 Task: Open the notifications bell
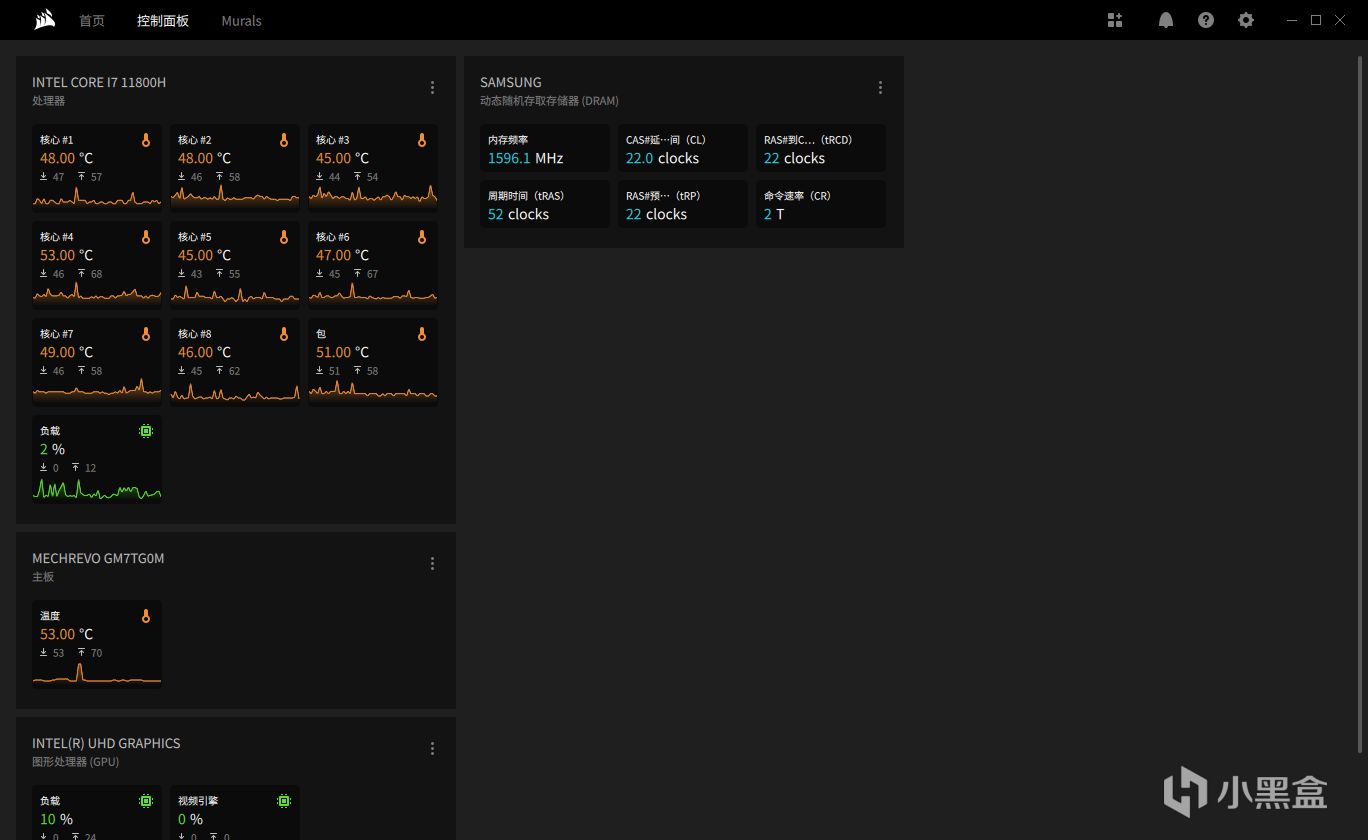point(1166,20)
